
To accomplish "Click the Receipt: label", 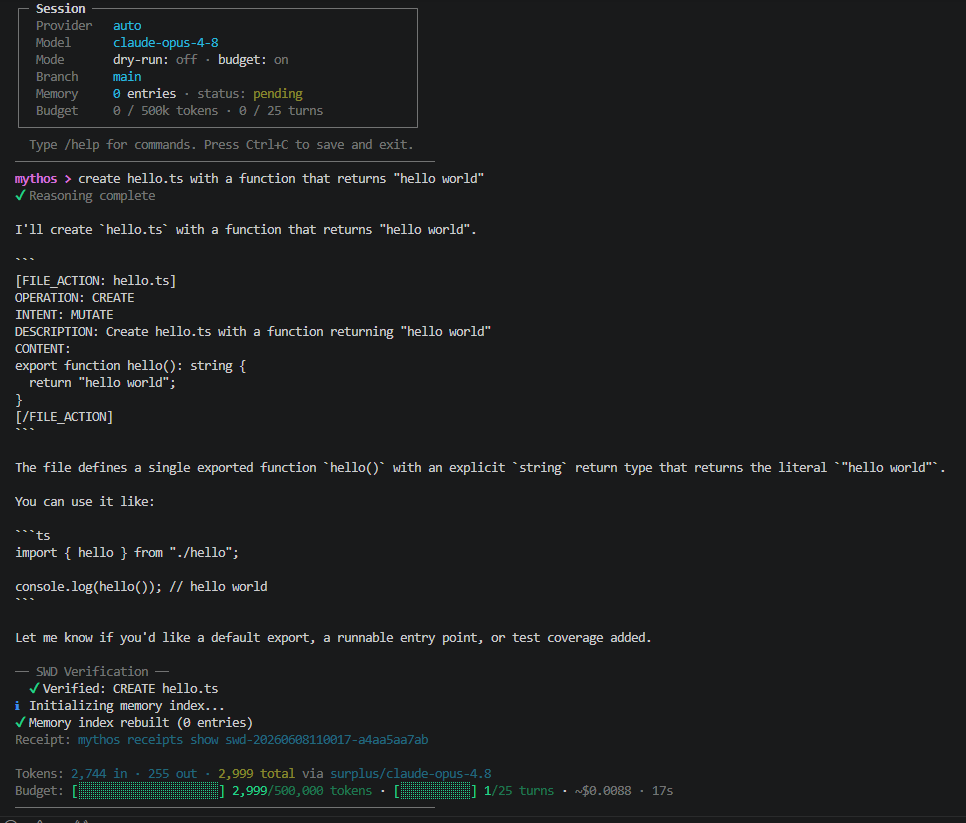I will pyautogui.click(x=43, y=739).
